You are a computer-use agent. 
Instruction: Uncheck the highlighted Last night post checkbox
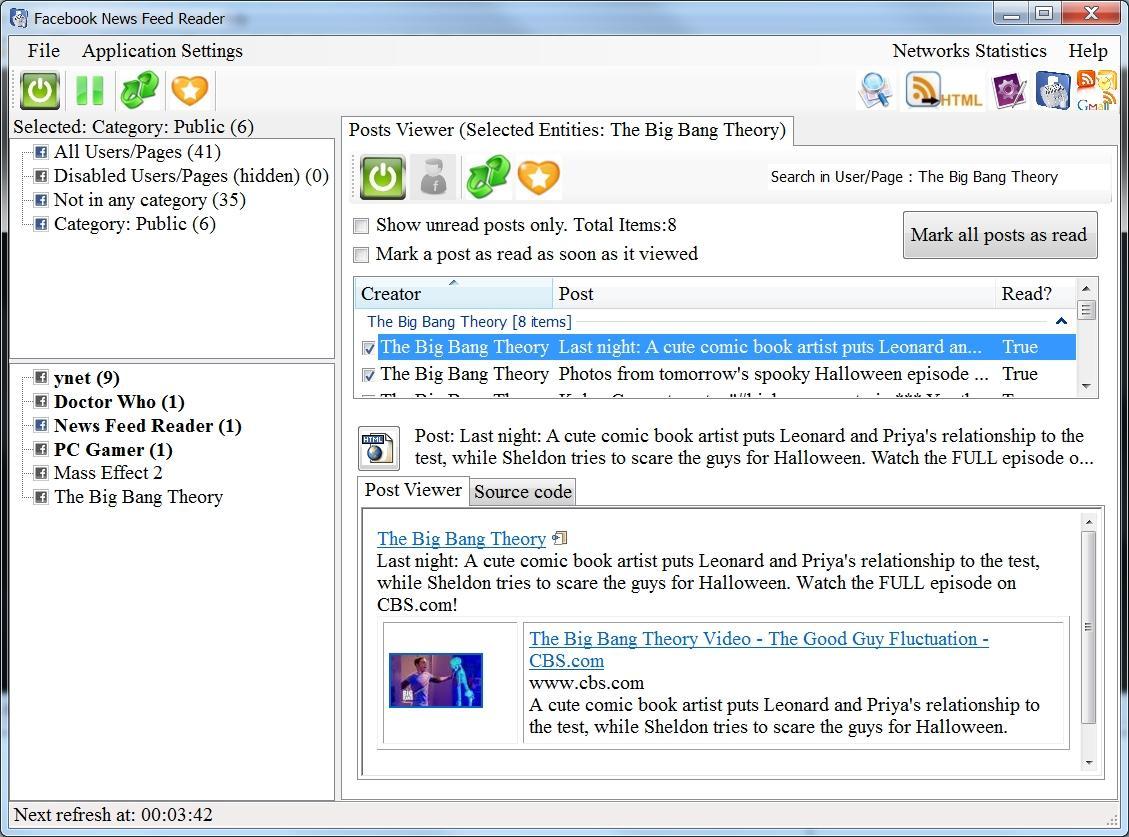pos(369,349)
